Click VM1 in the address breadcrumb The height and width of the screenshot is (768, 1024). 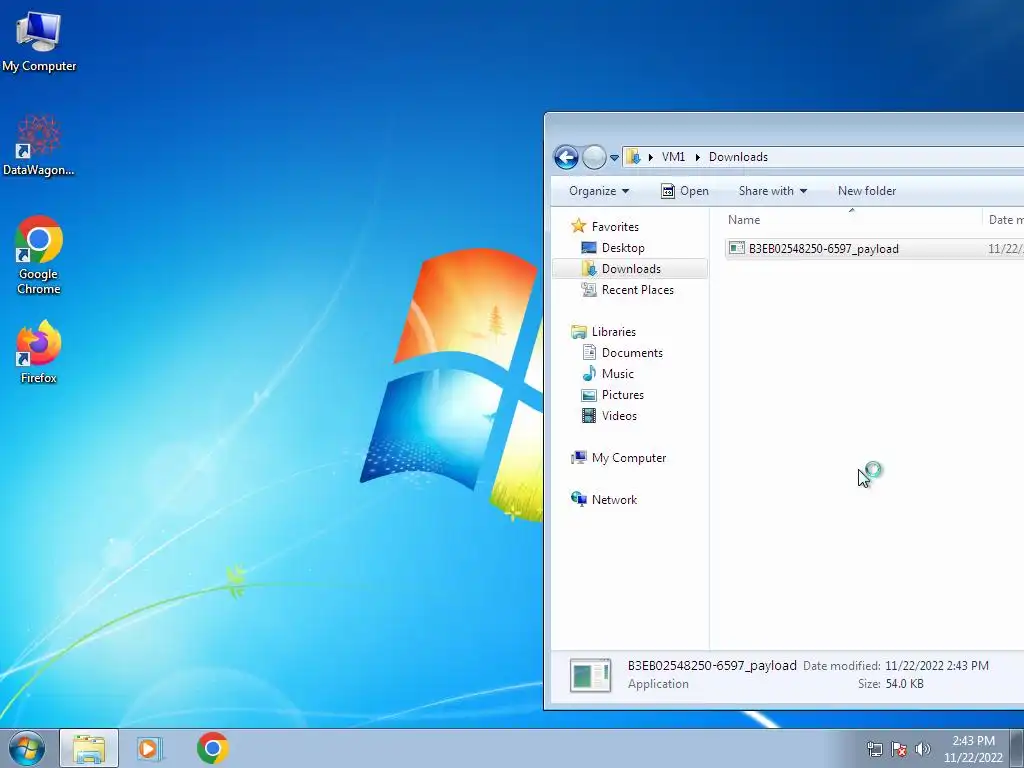(673, 157)
